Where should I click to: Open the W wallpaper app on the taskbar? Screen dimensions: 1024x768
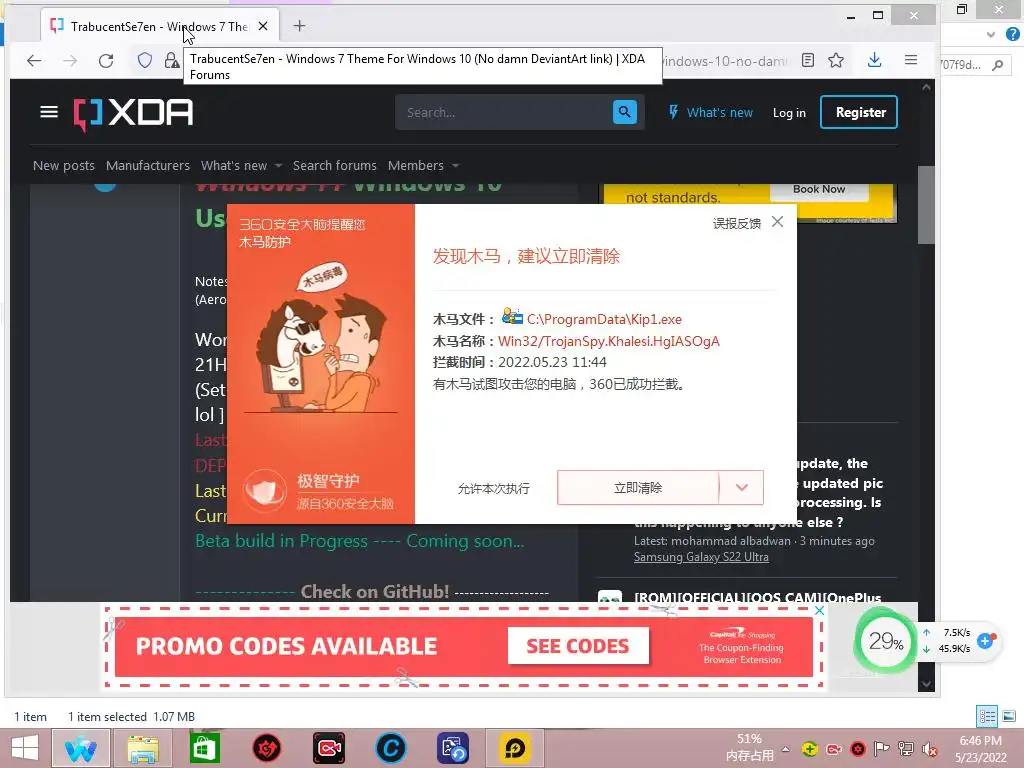(x=81, y=748)
